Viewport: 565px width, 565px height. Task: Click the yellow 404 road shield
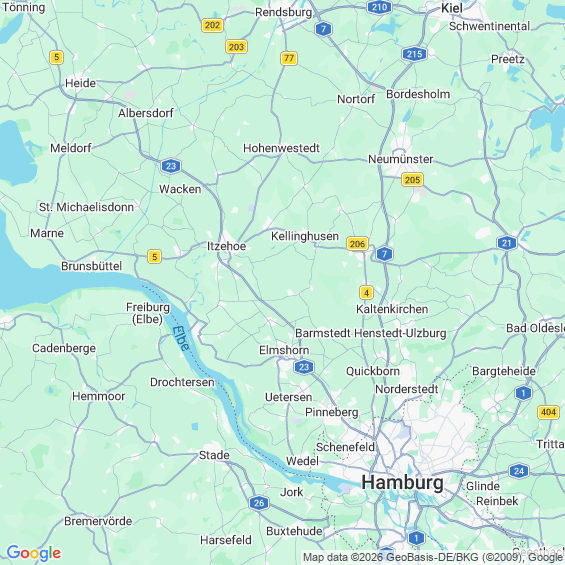[x=548, y=412]
